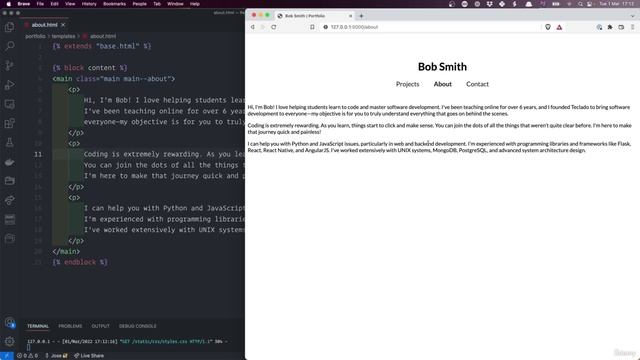Viewport: 640px width, 360px height.
Task: Open the Projects link on the page
Action: tap(407, 84)
